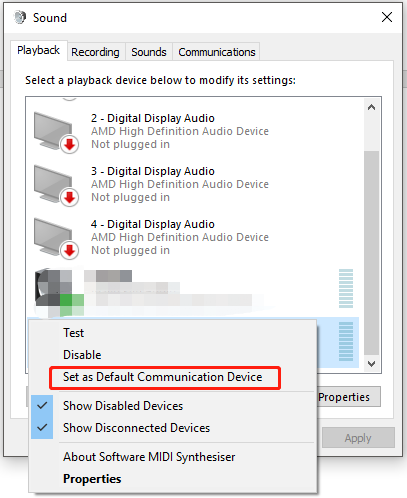This screenshot has height=498, width=407.
Task: Click the Properties button beside device list
Action: [348, 397]
